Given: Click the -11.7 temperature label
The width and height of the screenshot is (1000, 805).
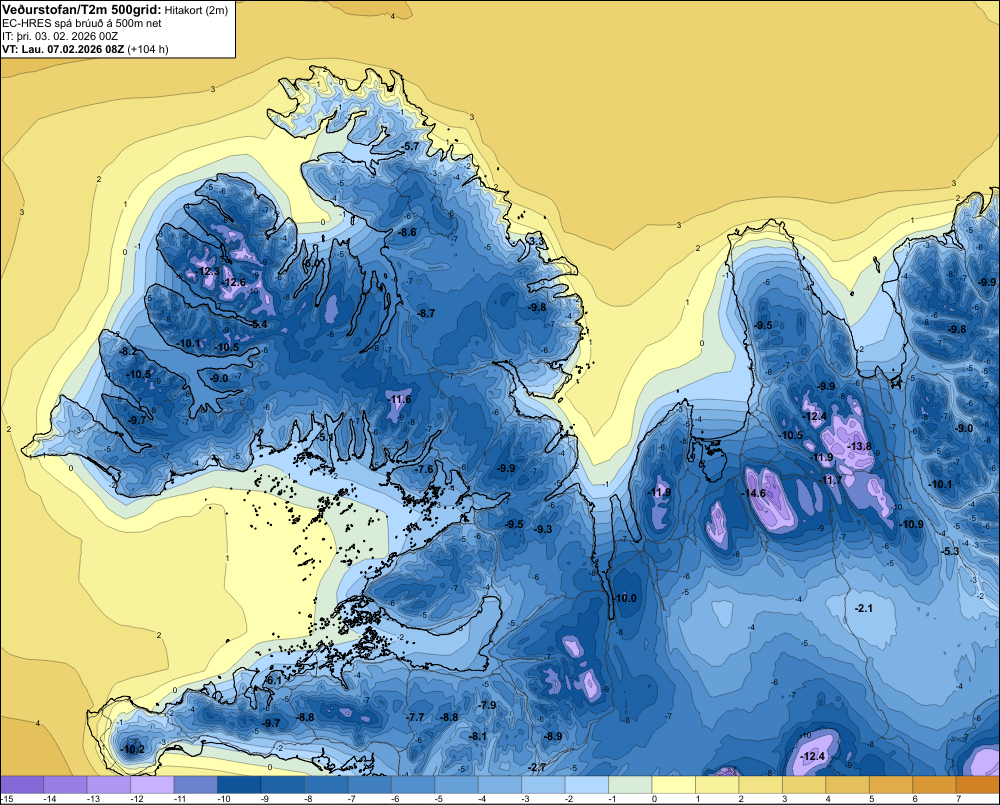Looking at the screenshot, I should click(x=830, y=480).
